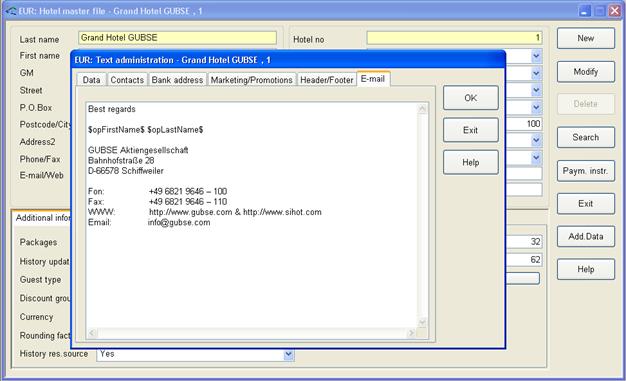The height and width of the screenshot is (381, 626).
Task: Click the 'GUBSE Aktiengesellschaft' line
Action: [x=138, y=150]
